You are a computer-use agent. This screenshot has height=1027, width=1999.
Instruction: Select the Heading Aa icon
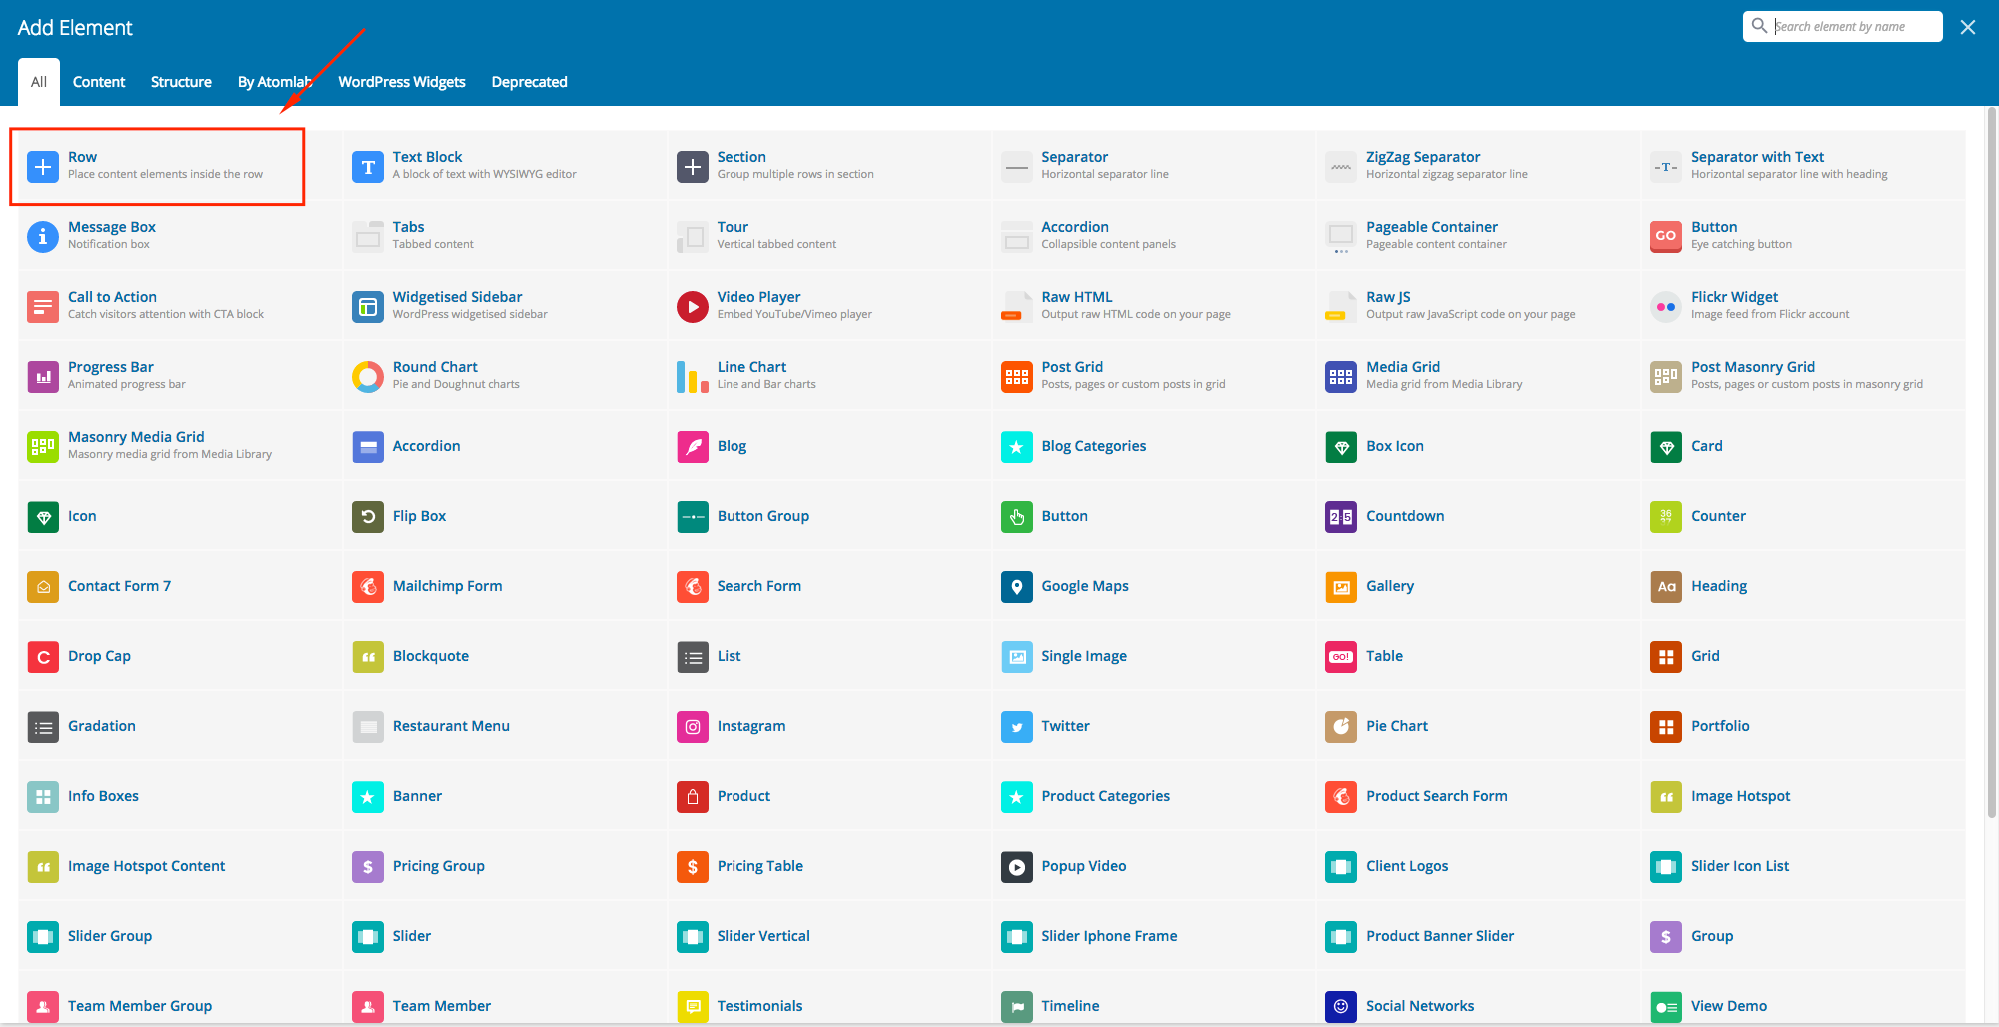(x=1666, y=586)
